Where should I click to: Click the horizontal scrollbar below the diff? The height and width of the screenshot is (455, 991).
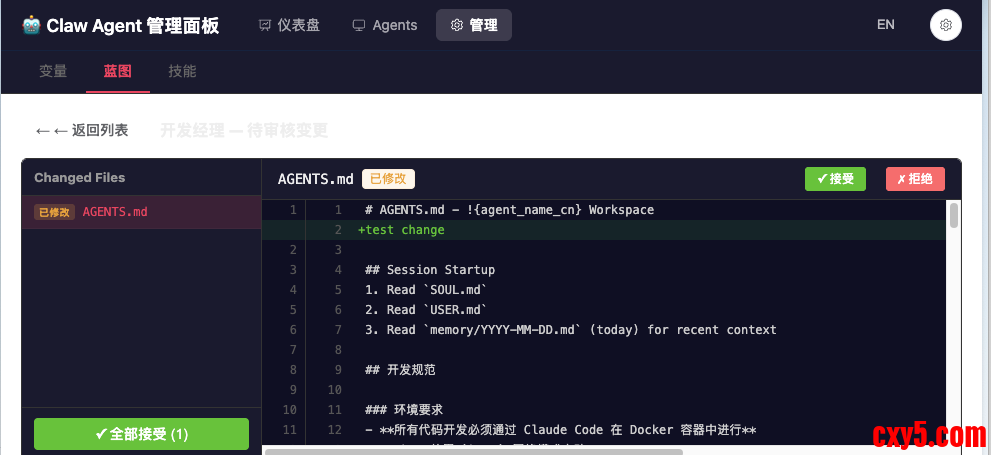coord(474,452)
